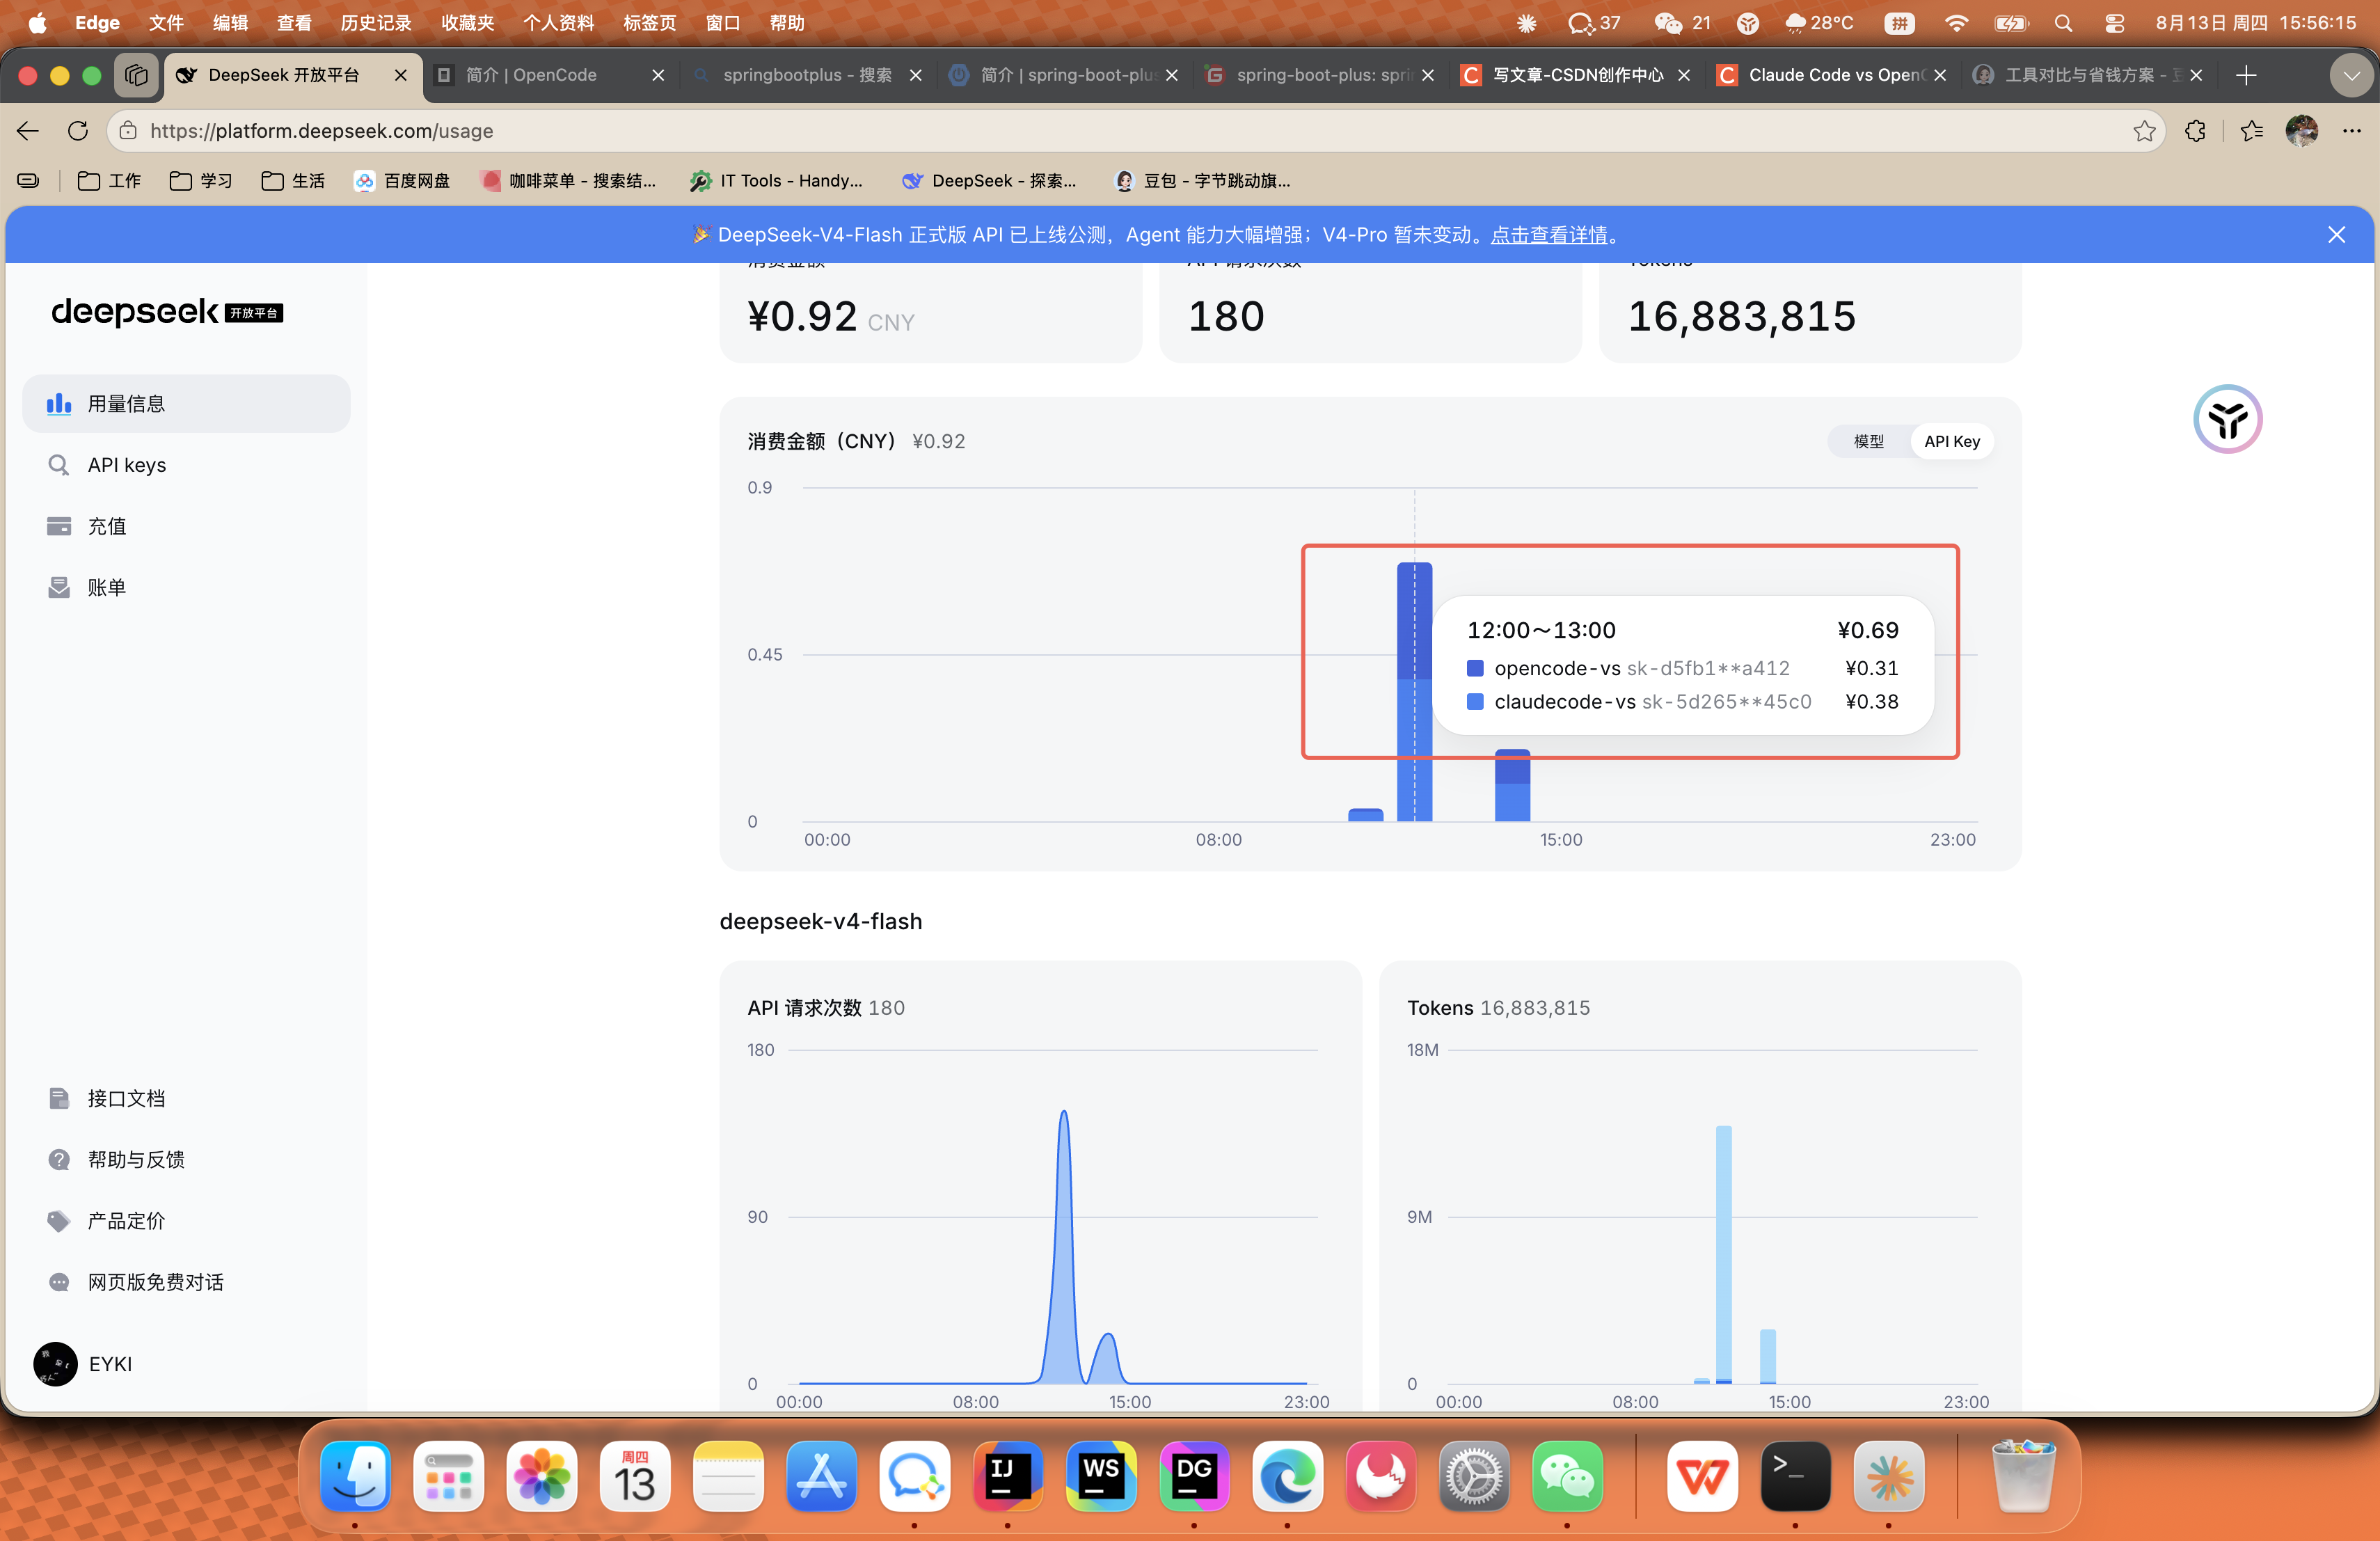Switch to the 工具对比与省钱方案 tab
The height and width of the screenshot is (1541, 2380).
point(2088,75)
